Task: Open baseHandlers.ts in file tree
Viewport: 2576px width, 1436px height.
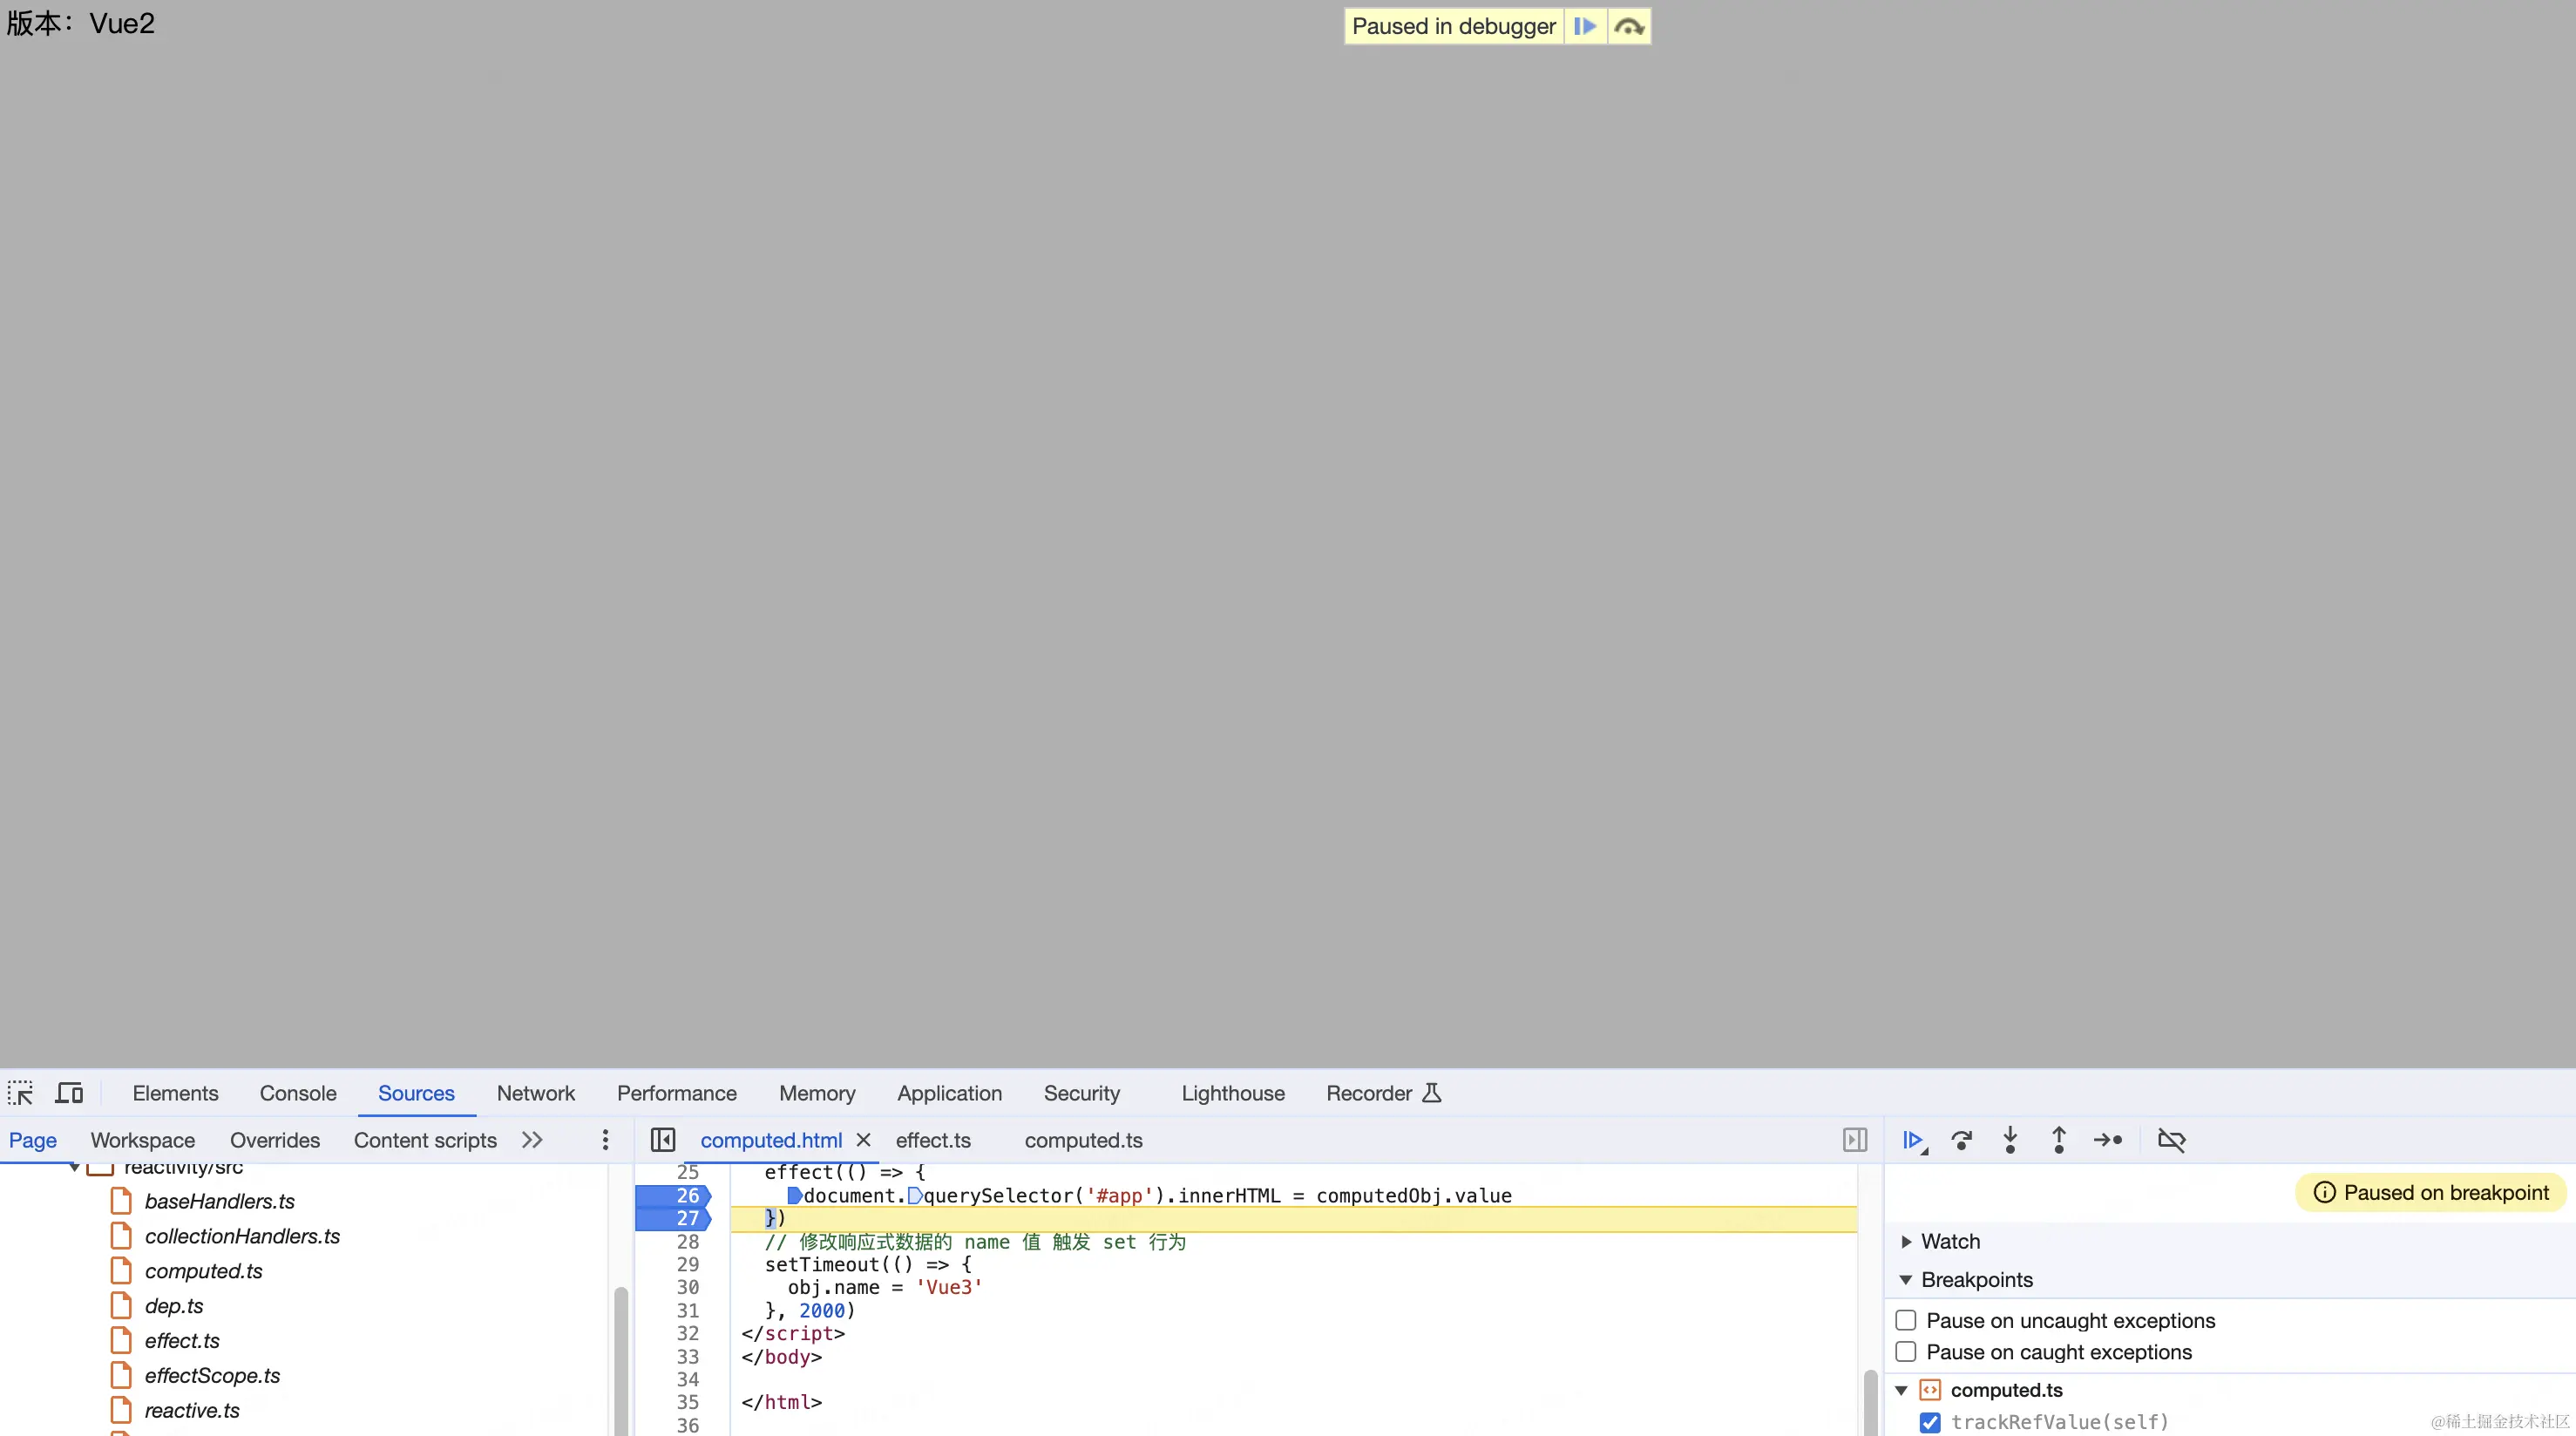Action: 219,1201
